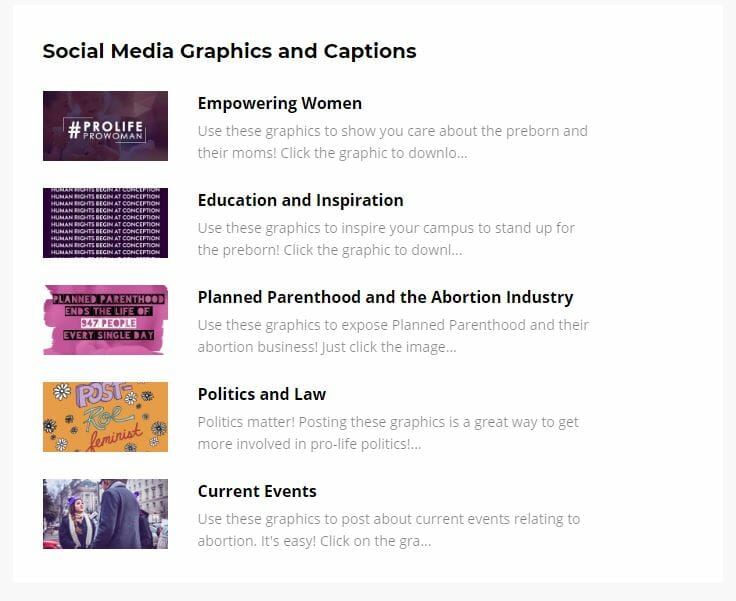
Task: Click the Social Media Graphics and Captions heading
Action: click(230, 51)
